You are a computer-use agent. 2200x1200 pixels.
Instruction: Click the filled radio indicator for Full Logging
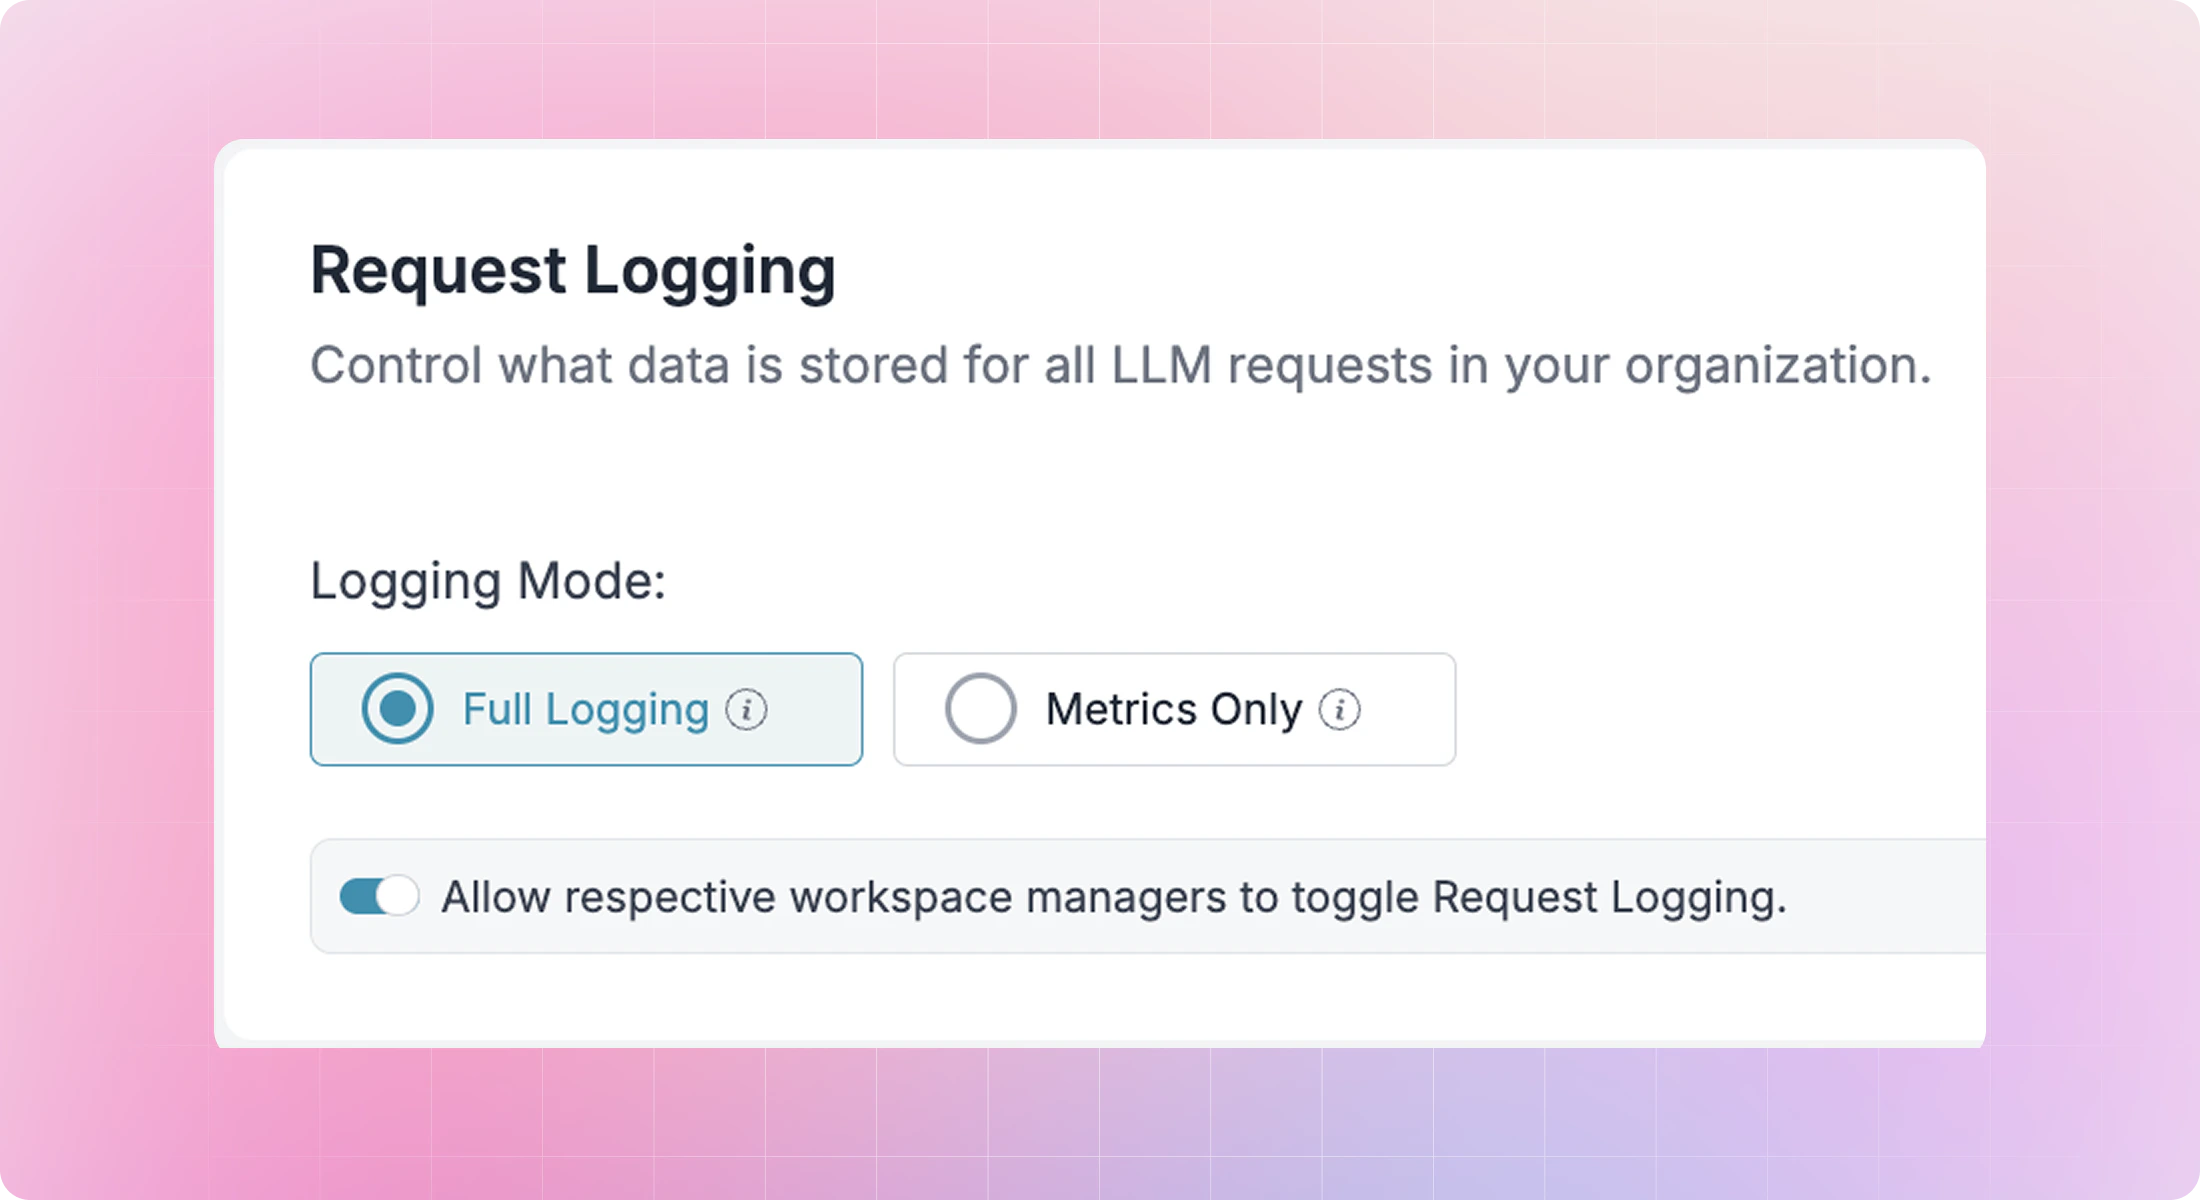[397, 709]
